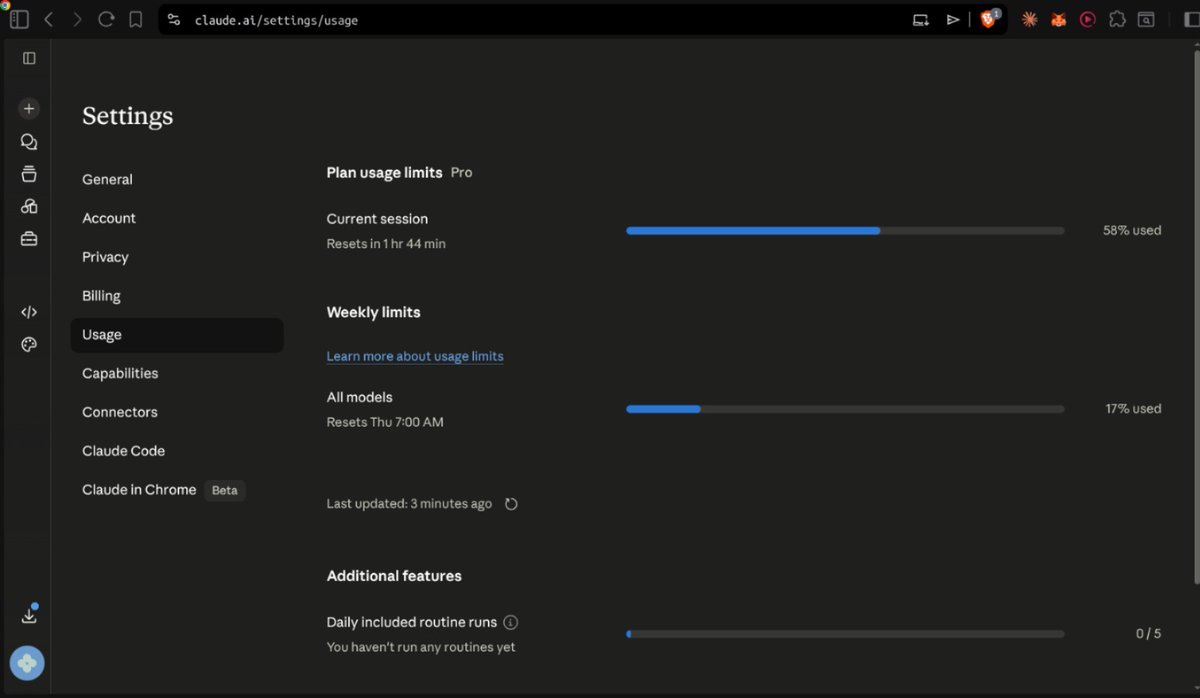Click 'Resets Thu 7:00 AM' text

385,422
